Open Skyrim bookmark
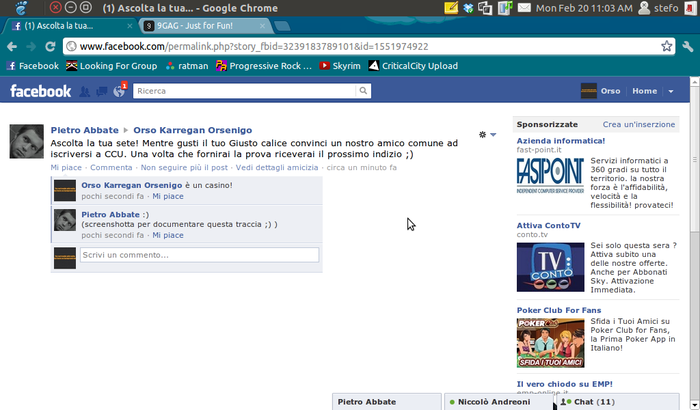 [340, 66]
